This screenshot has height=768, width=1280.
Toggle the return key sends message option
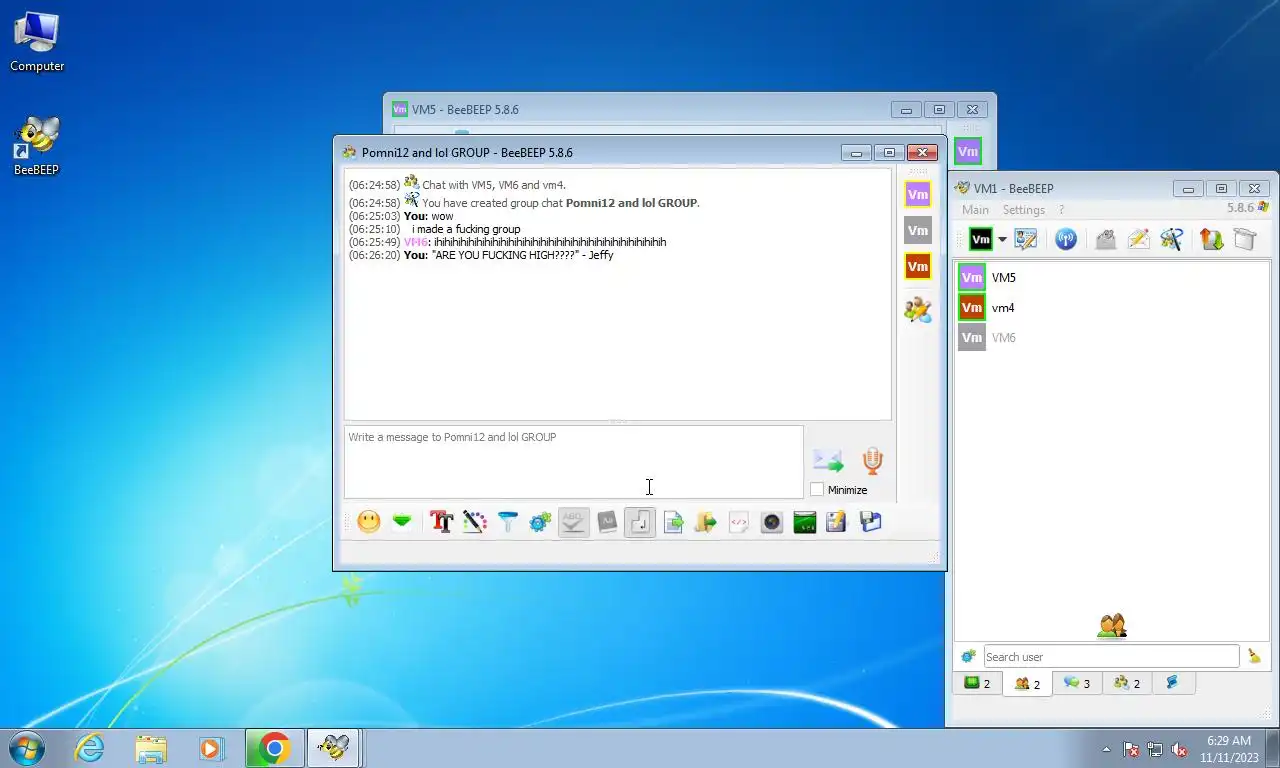[x=640, y=522]
